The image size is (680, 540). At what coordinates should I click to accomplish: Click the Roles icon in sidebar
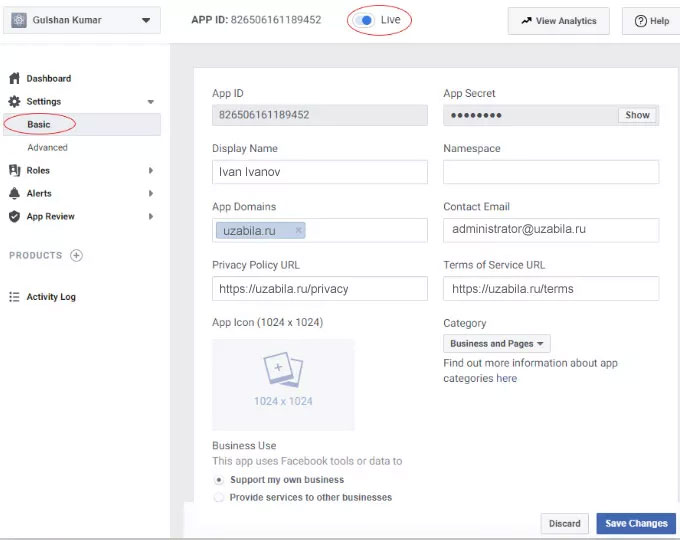point(15,170)
